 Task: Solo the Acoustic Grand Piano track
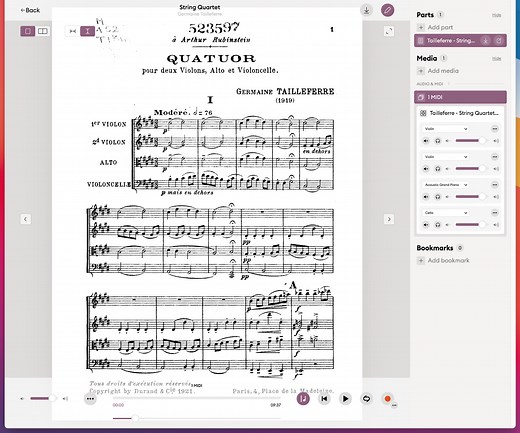(x=438, y=197)
